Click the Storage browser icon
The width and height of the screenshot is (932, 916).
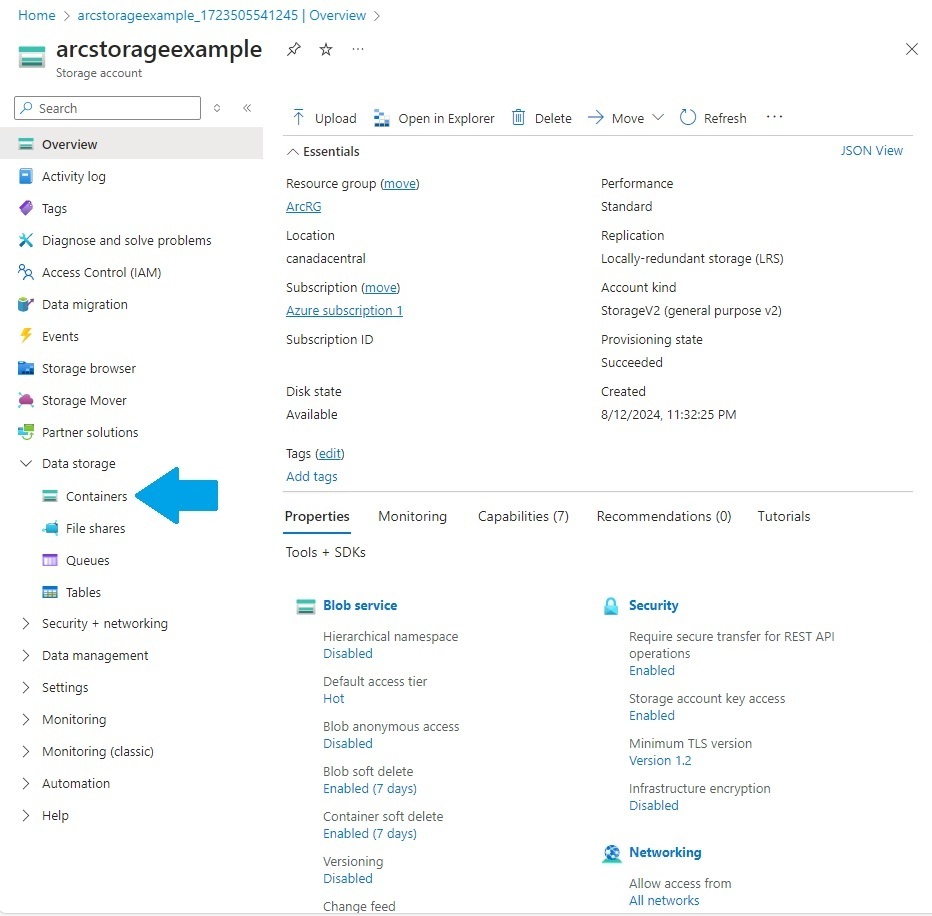click(x=26, y=369)
